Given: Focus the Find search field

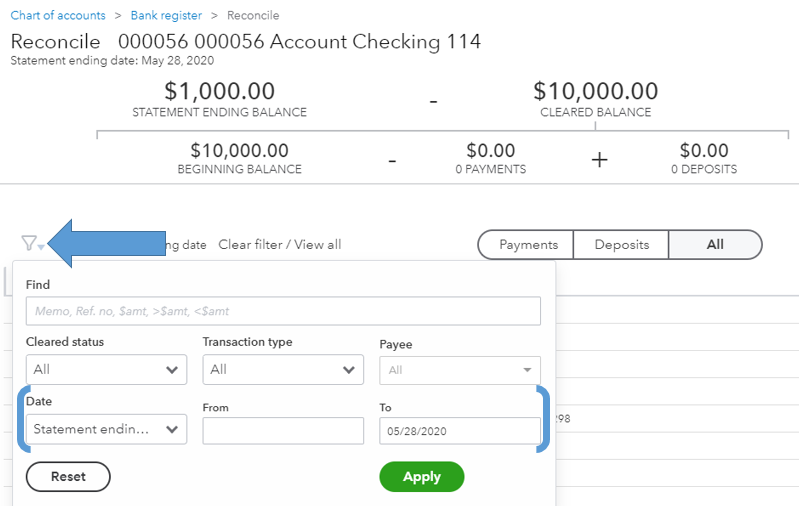Looking at the screenshot, I should pyautogui.click(x=283, y=311).
